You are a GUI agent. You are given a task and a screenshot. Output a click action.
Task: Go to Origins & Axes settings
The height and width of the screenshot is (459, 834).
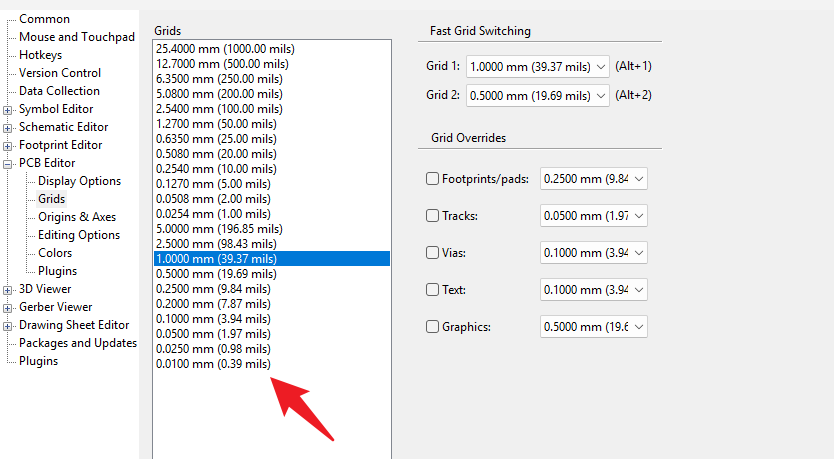[x=77, y=217]
